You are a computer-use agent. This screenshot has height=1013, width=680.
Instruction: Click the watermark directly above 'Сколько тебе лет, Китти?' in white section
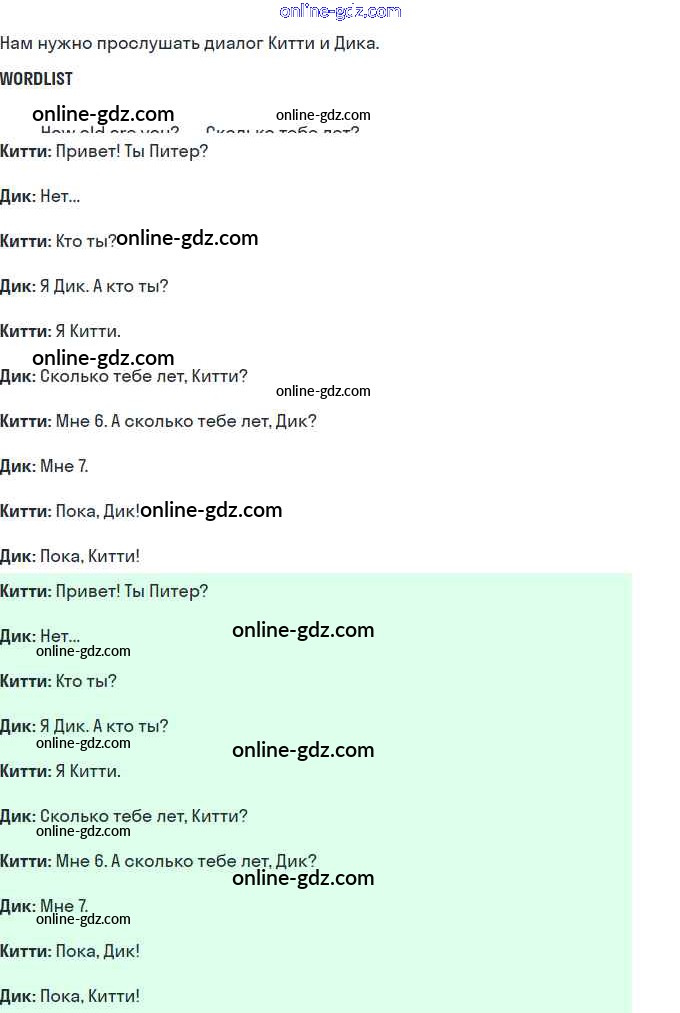point(103,358)
